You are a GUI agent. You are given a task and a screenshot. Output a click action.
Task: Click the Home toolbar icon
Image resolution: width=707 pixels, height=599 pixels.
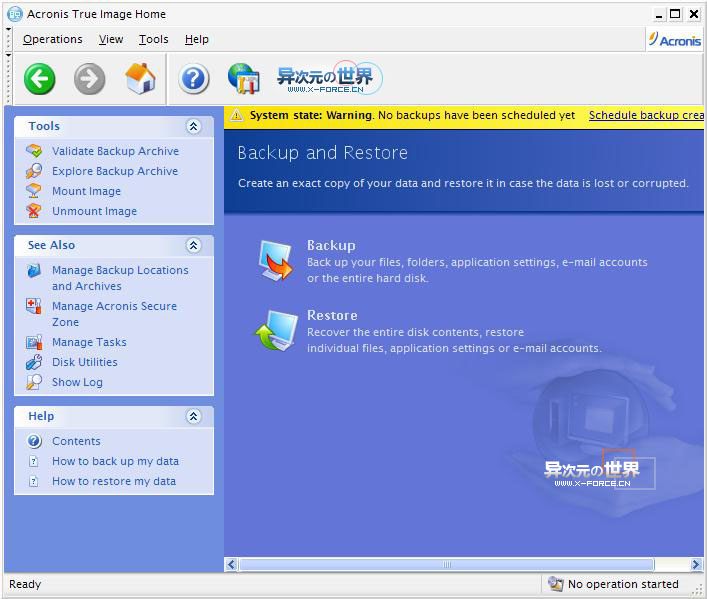(x=140, y=78)
